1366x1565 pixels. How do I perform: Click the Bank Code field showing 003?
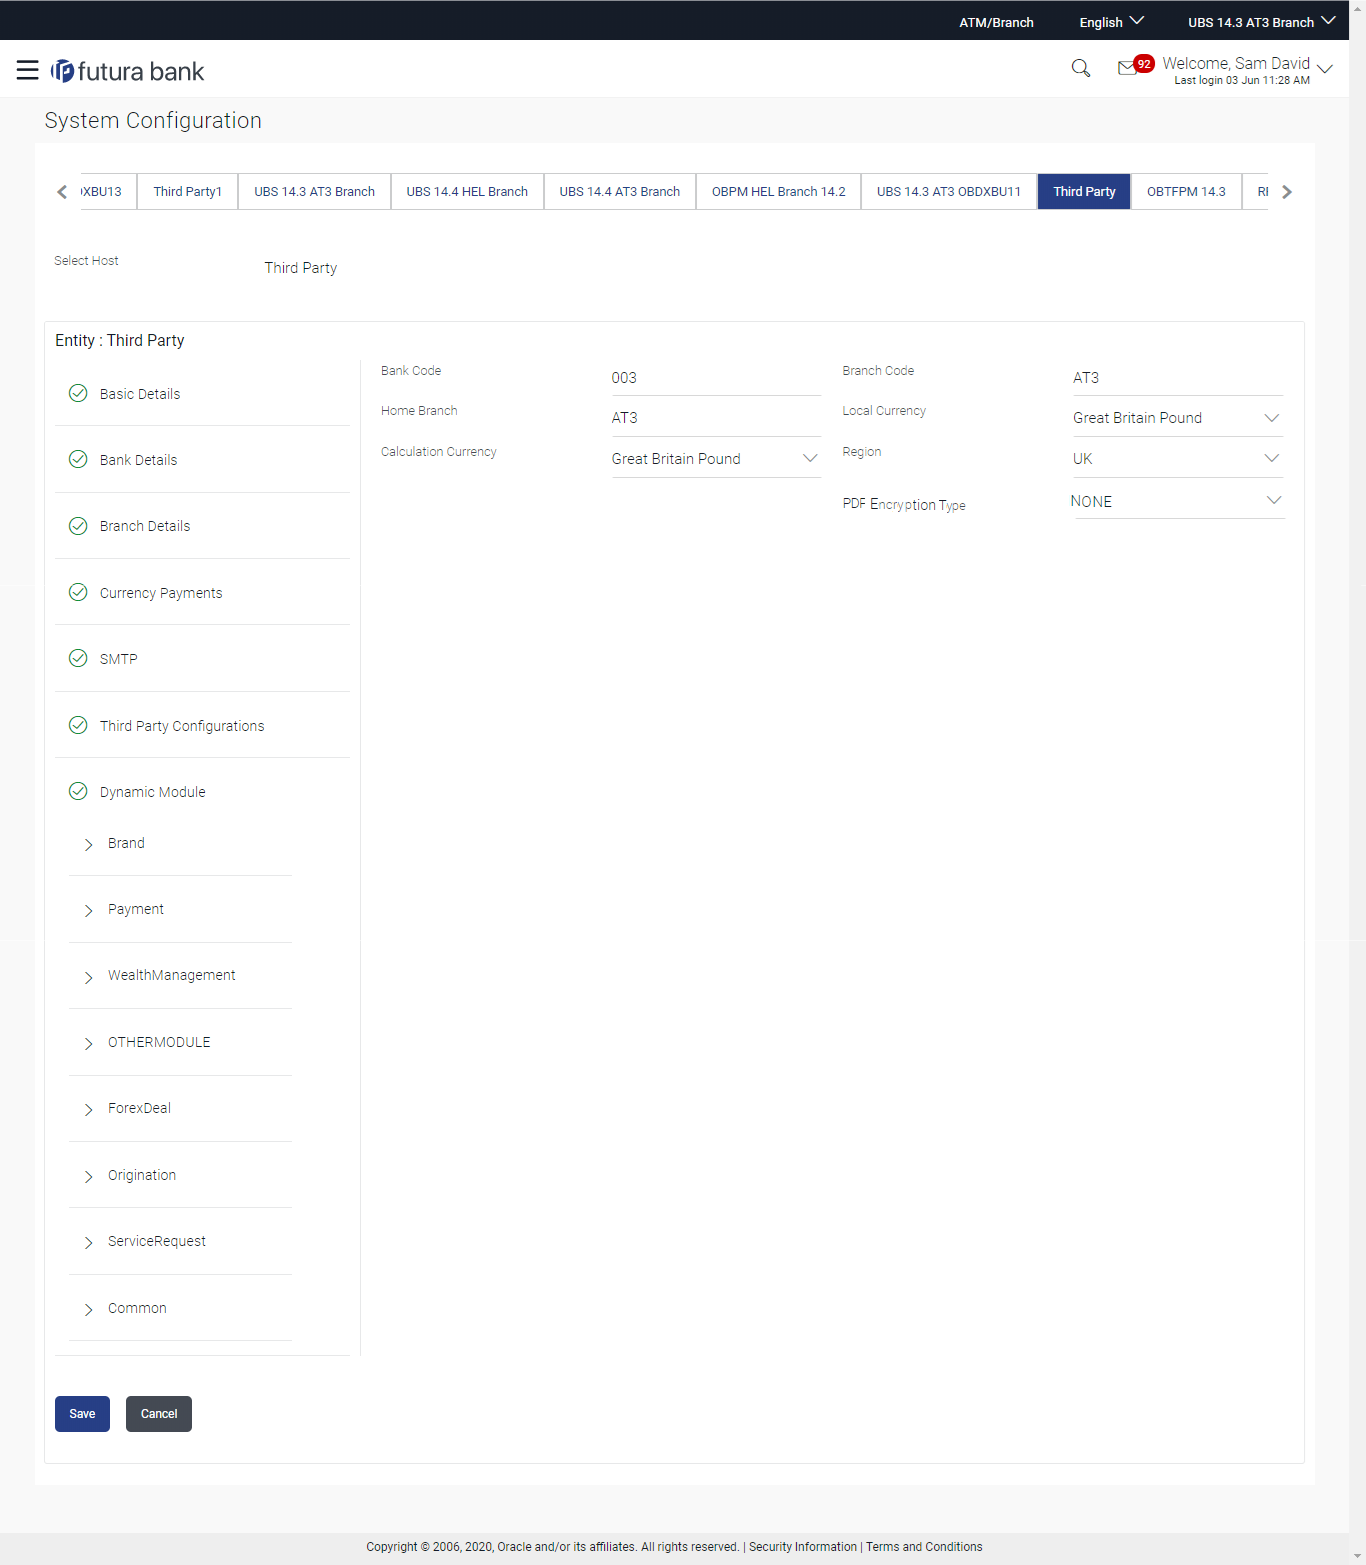click(x=716, y=377)
